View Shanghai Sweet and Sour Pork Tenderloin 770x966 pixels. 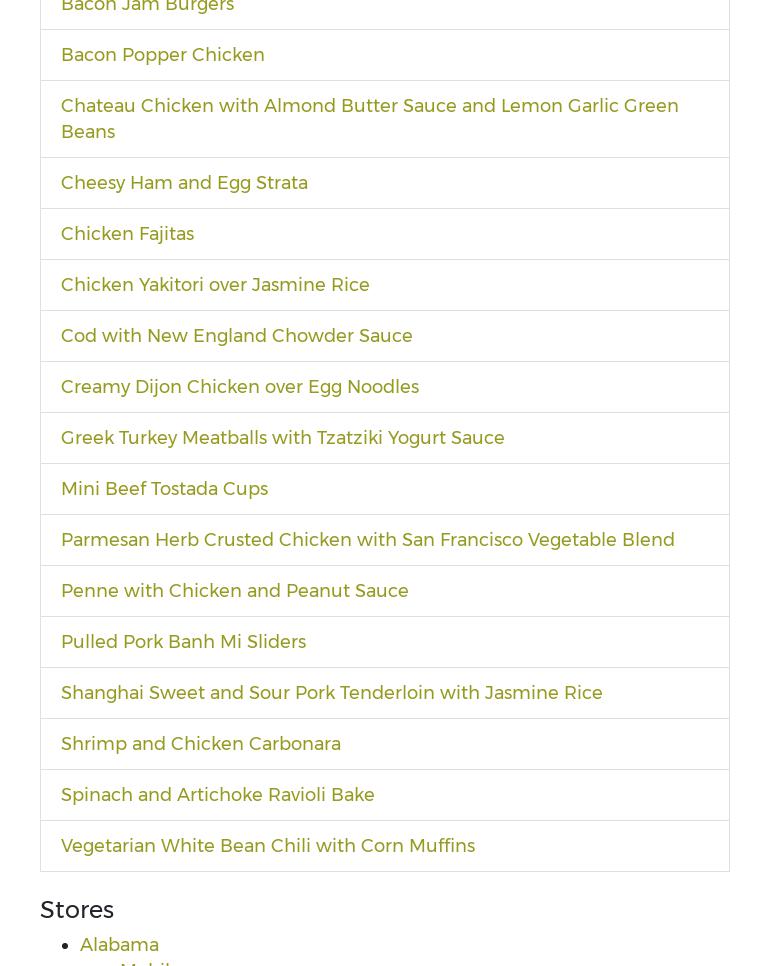[331, 692]
